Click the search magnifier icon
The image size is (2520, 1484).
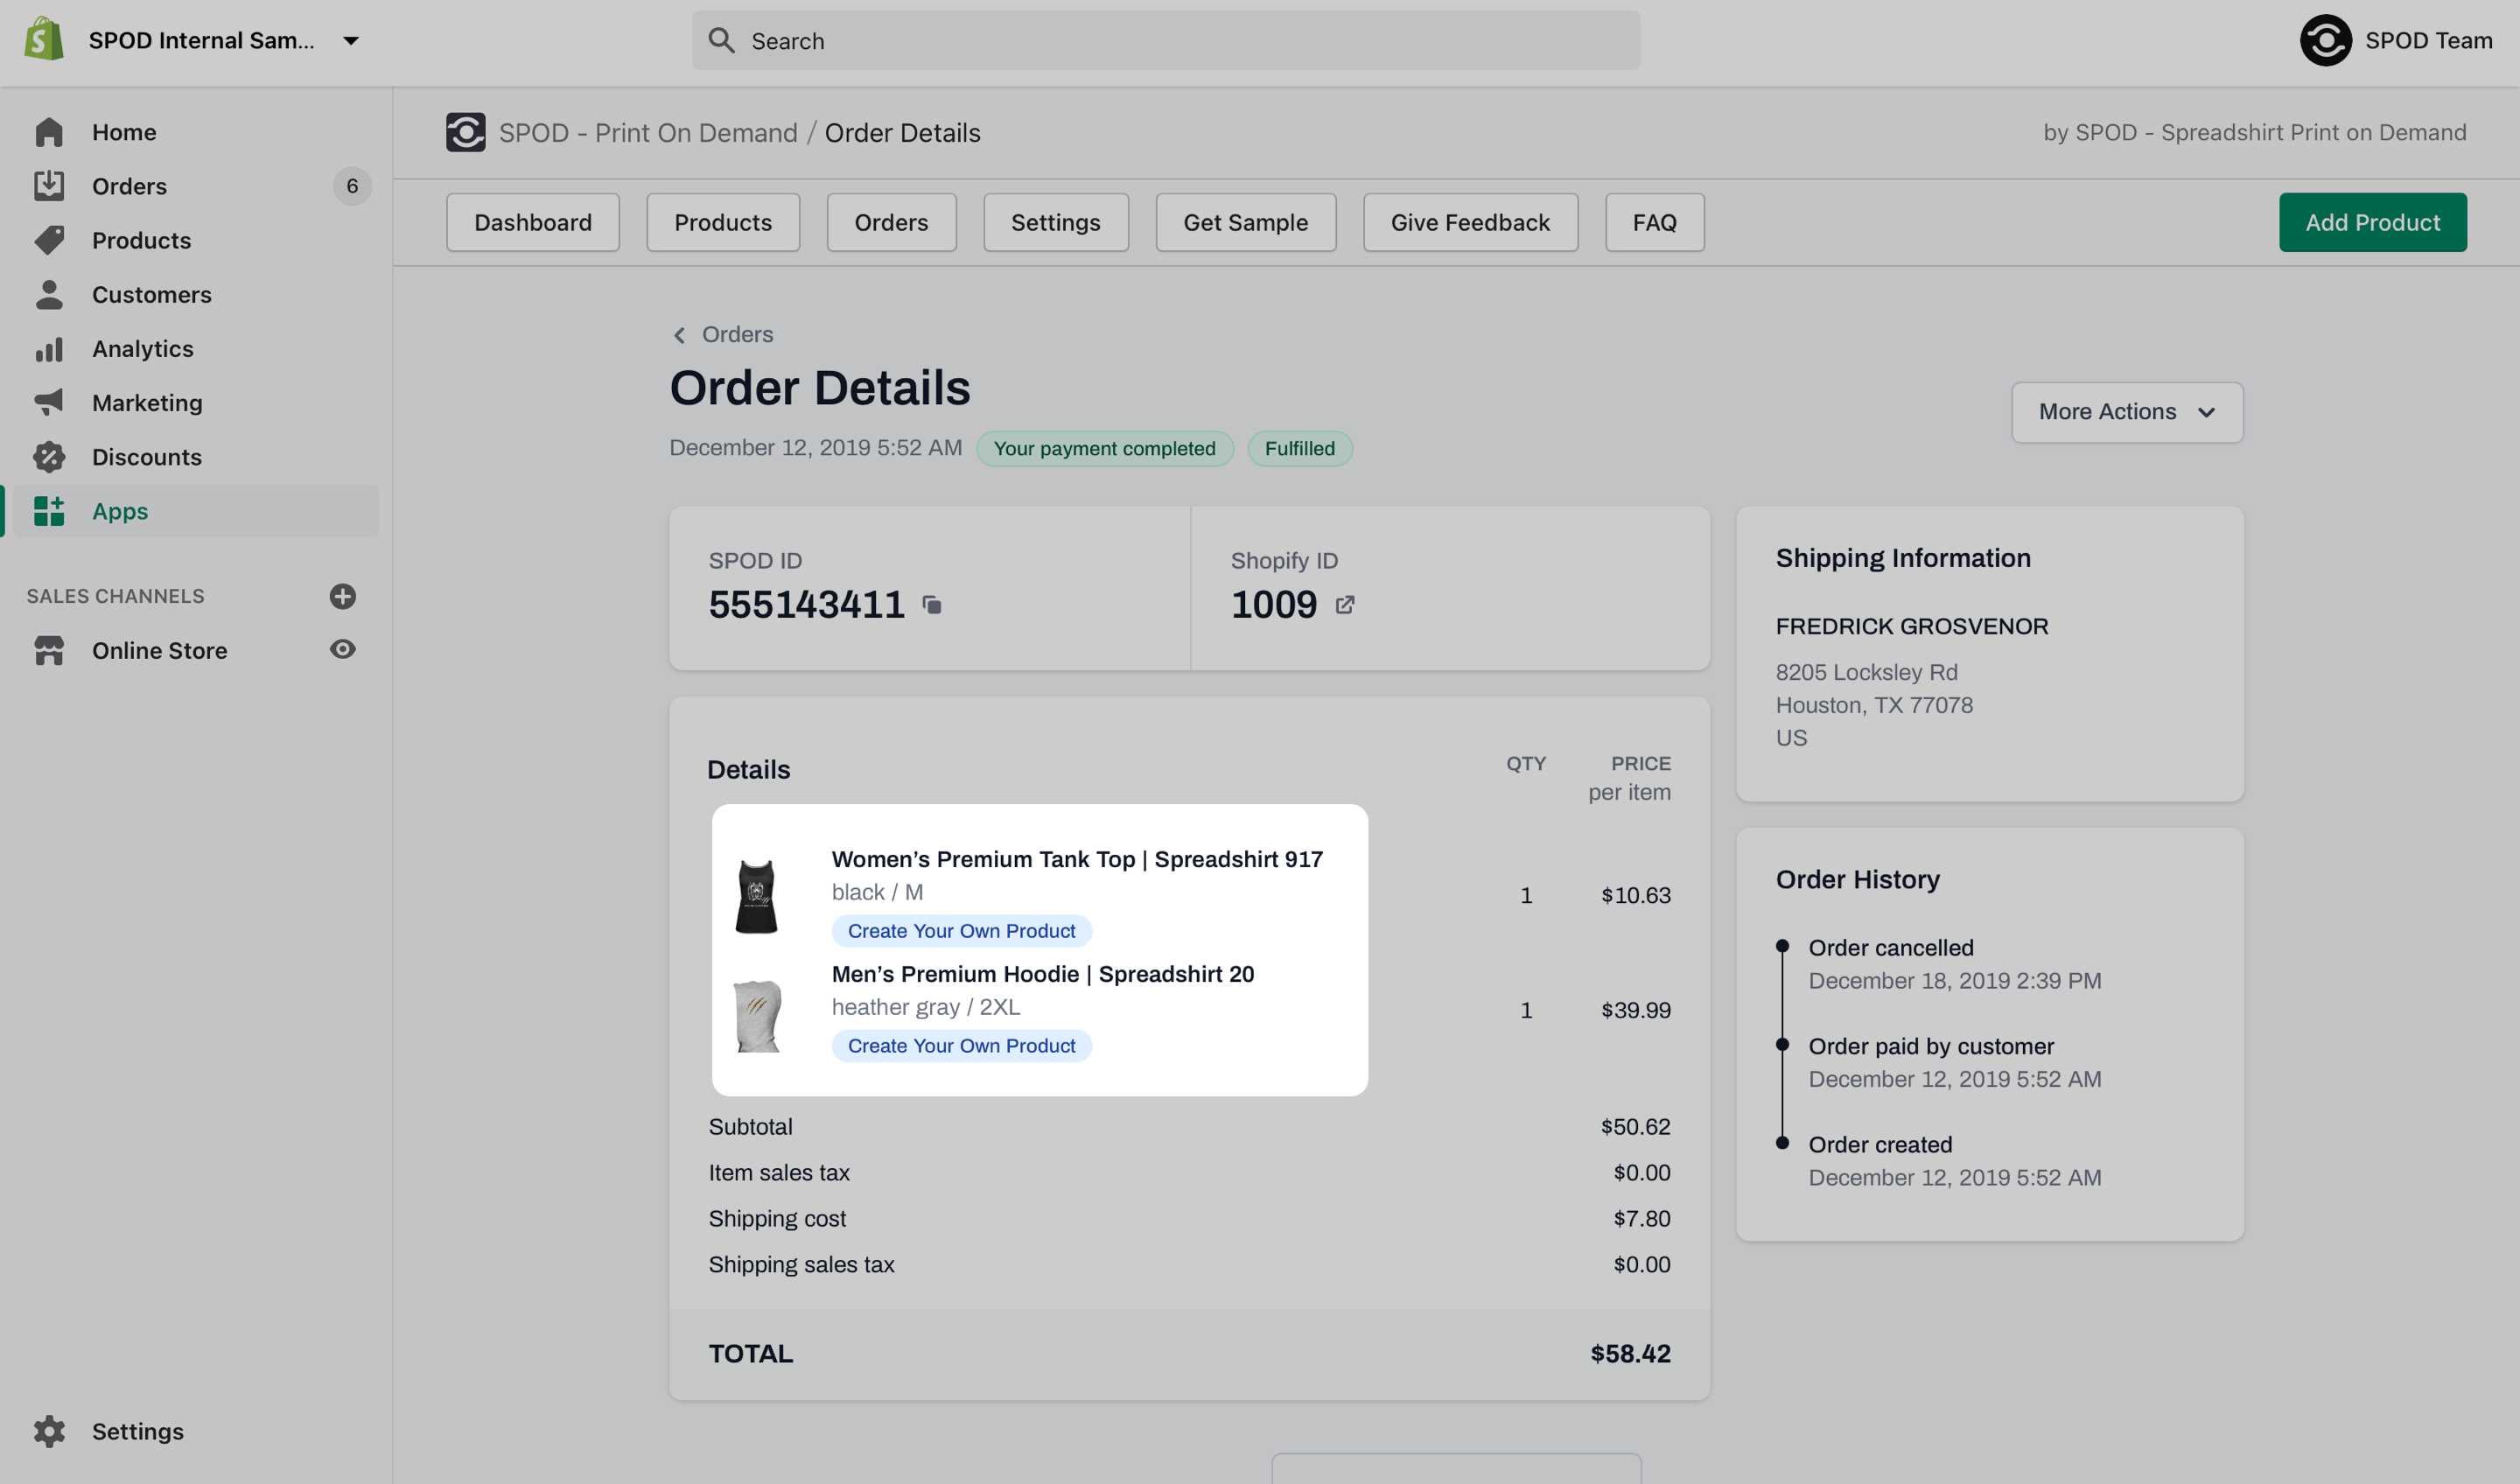click(x=721, y=40)
